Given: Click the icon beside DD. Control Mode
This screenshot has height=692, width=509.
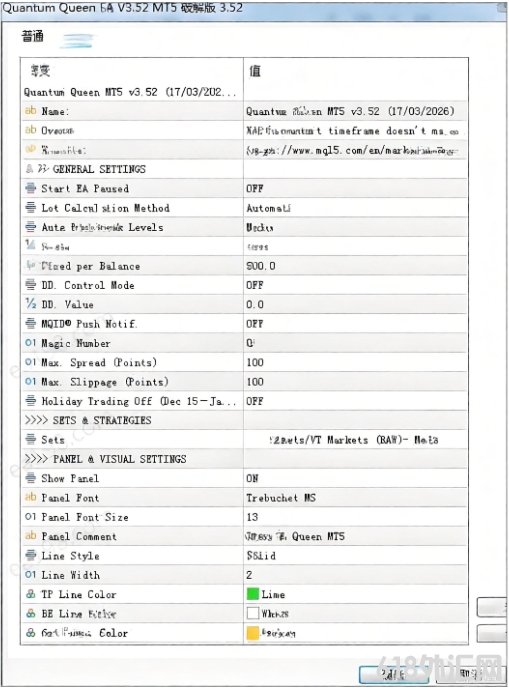Looking at the screenshot, I should [x=30, y=285].
